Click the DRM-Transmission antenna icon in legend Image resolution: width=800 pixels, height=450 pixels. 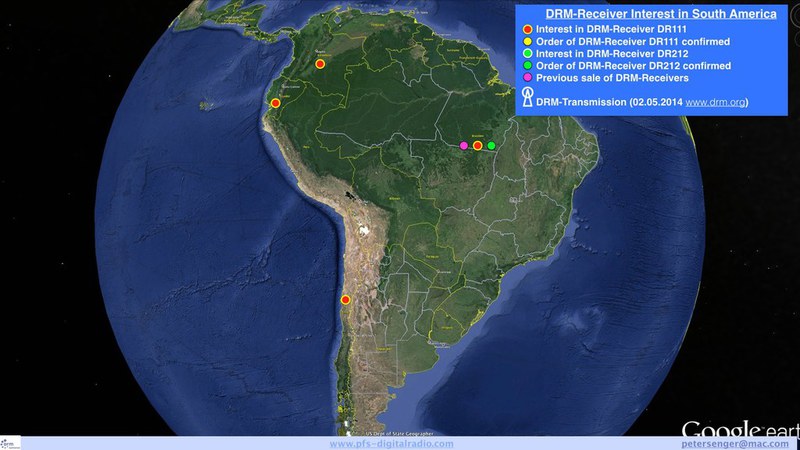pyautogui.click(x=526, y=98)
